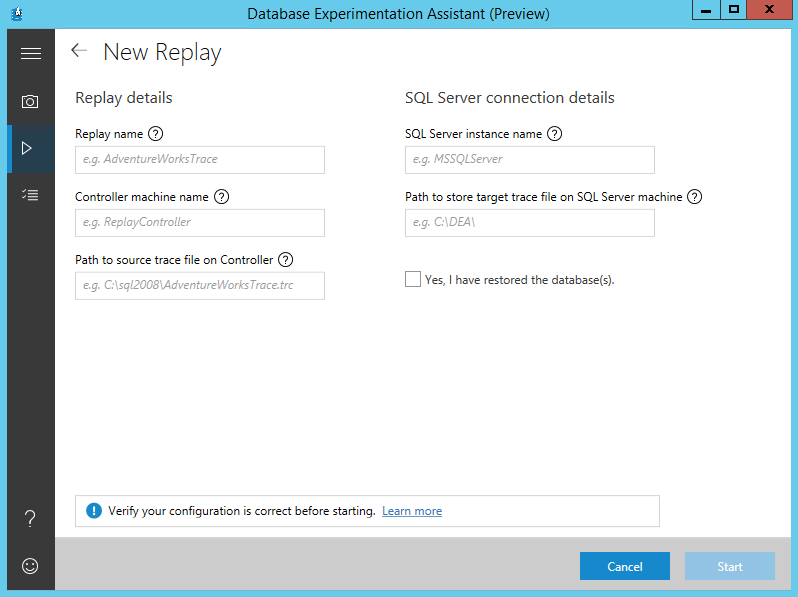Click the feedback smiley icon

coord(30,566)
